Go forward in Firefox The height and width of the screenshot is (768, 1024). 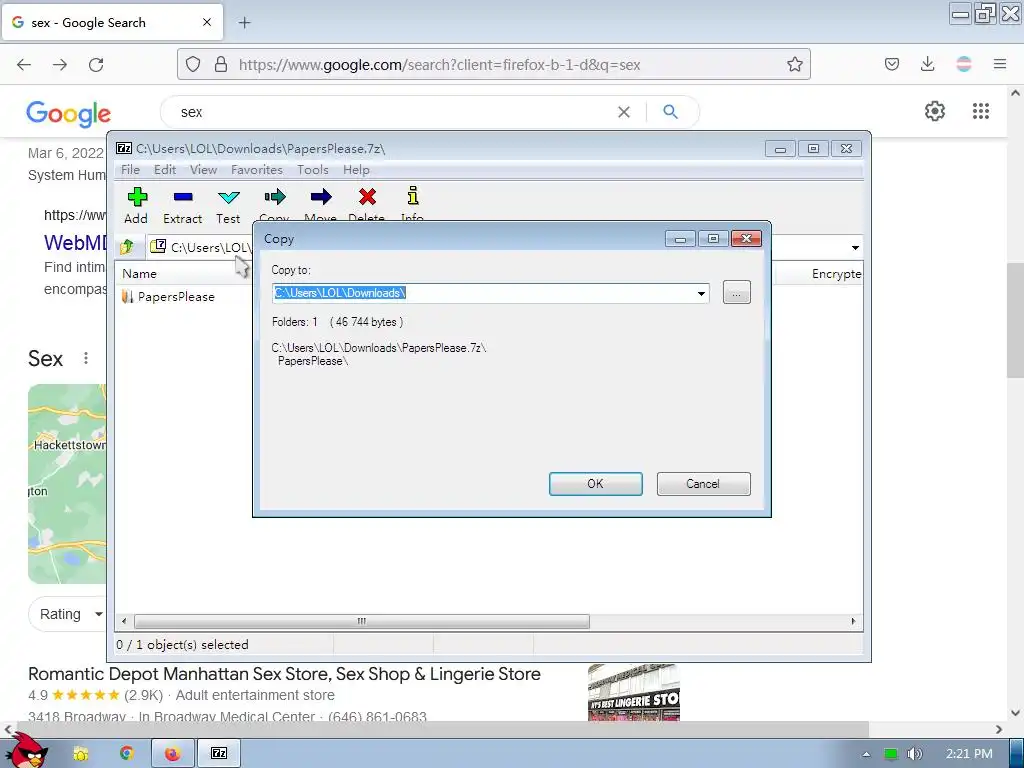coord(60,64)
